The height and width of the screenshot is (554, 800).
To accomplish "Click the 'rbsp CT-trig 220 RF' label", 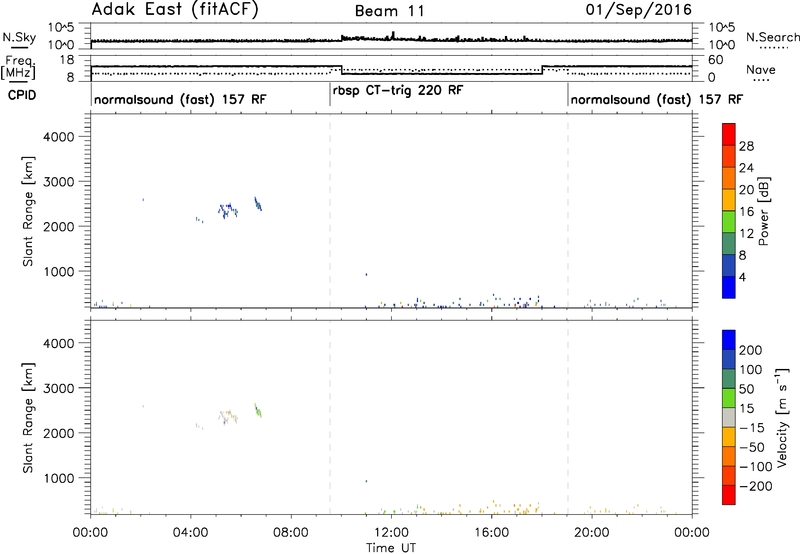I will point(398,91).
